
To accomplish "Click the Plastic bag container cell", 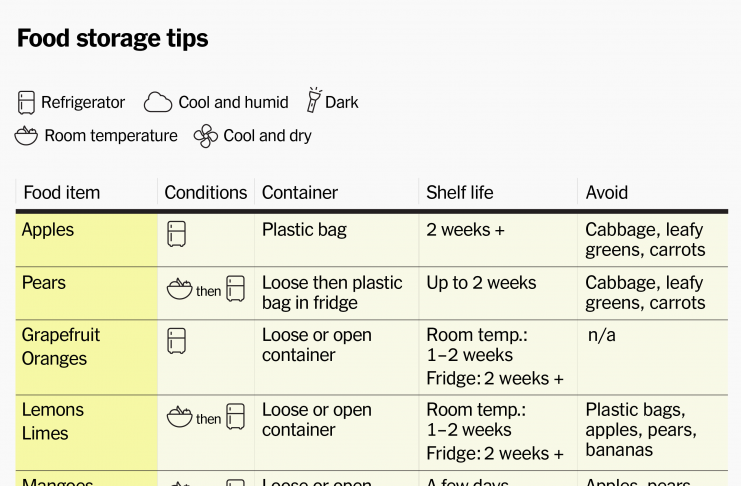I will [336, 240].
